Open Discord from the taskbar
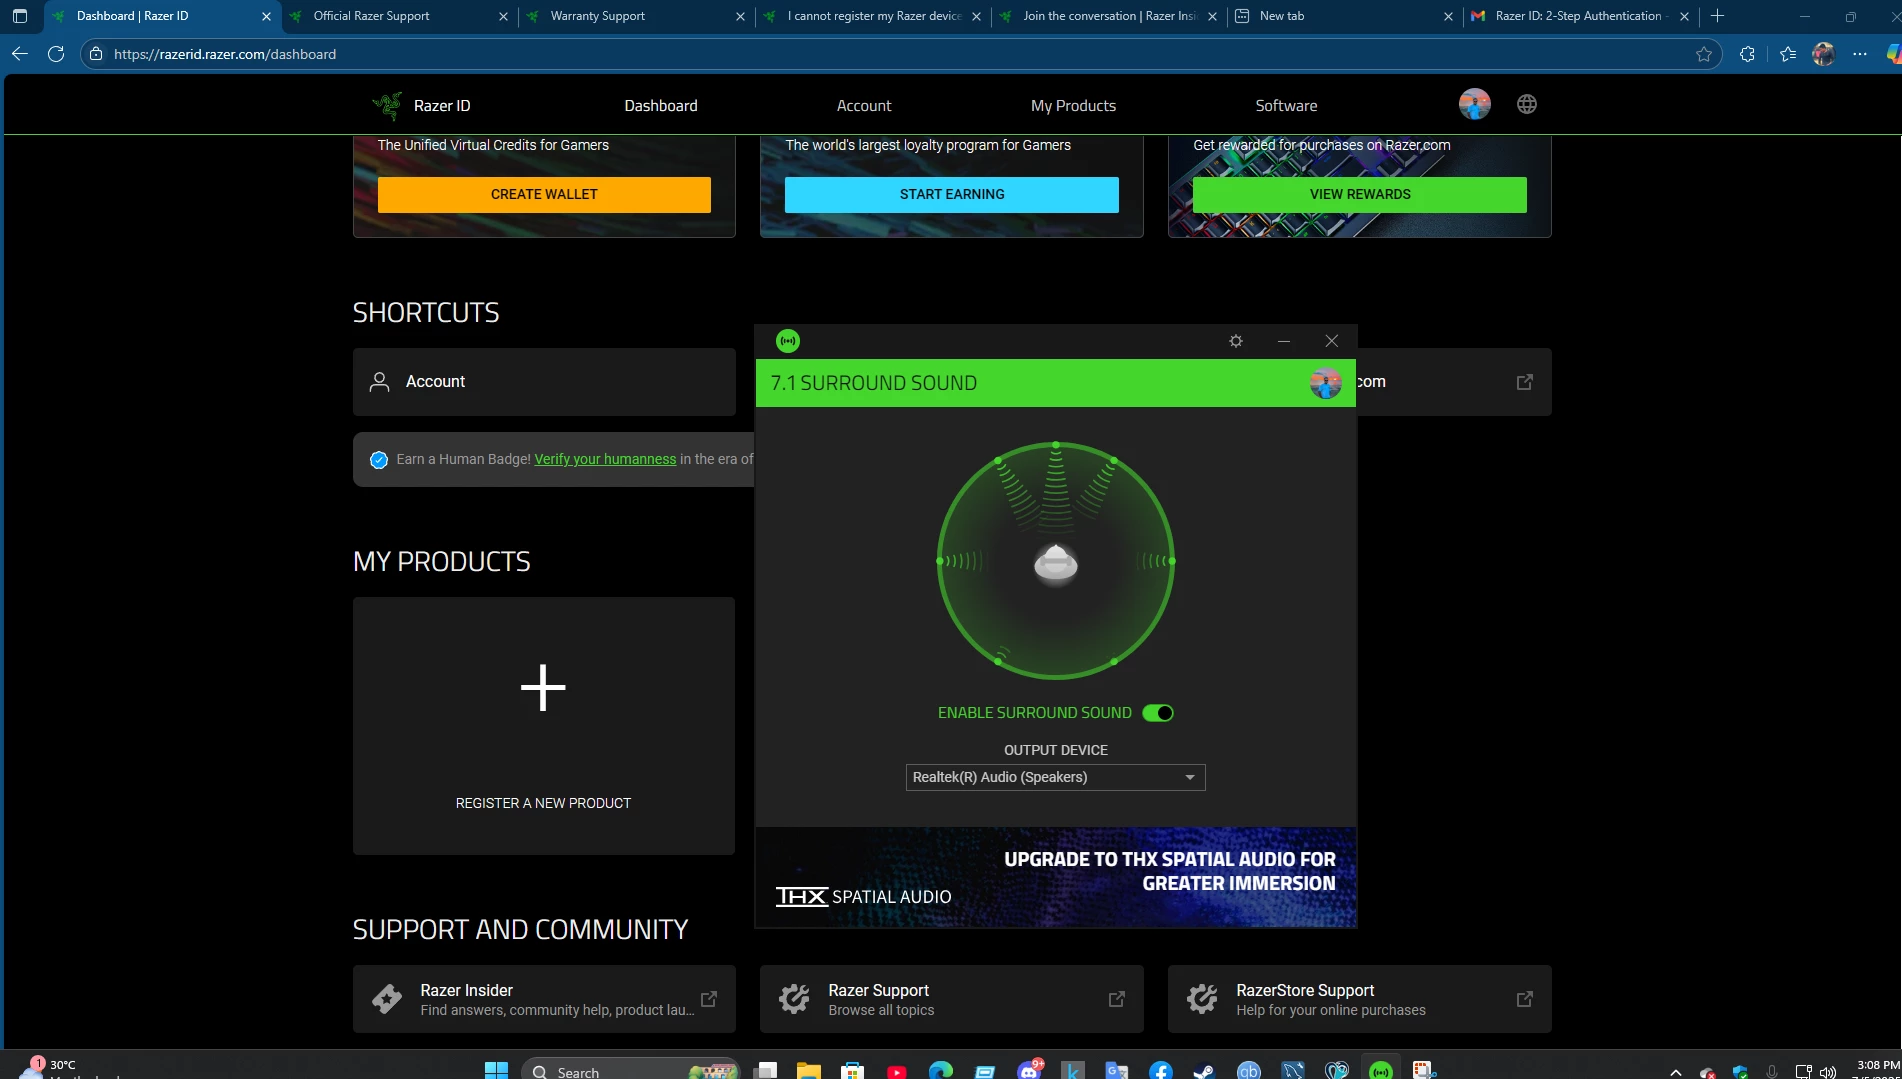The image size is (1902, 1079). pos(1029,1071)
